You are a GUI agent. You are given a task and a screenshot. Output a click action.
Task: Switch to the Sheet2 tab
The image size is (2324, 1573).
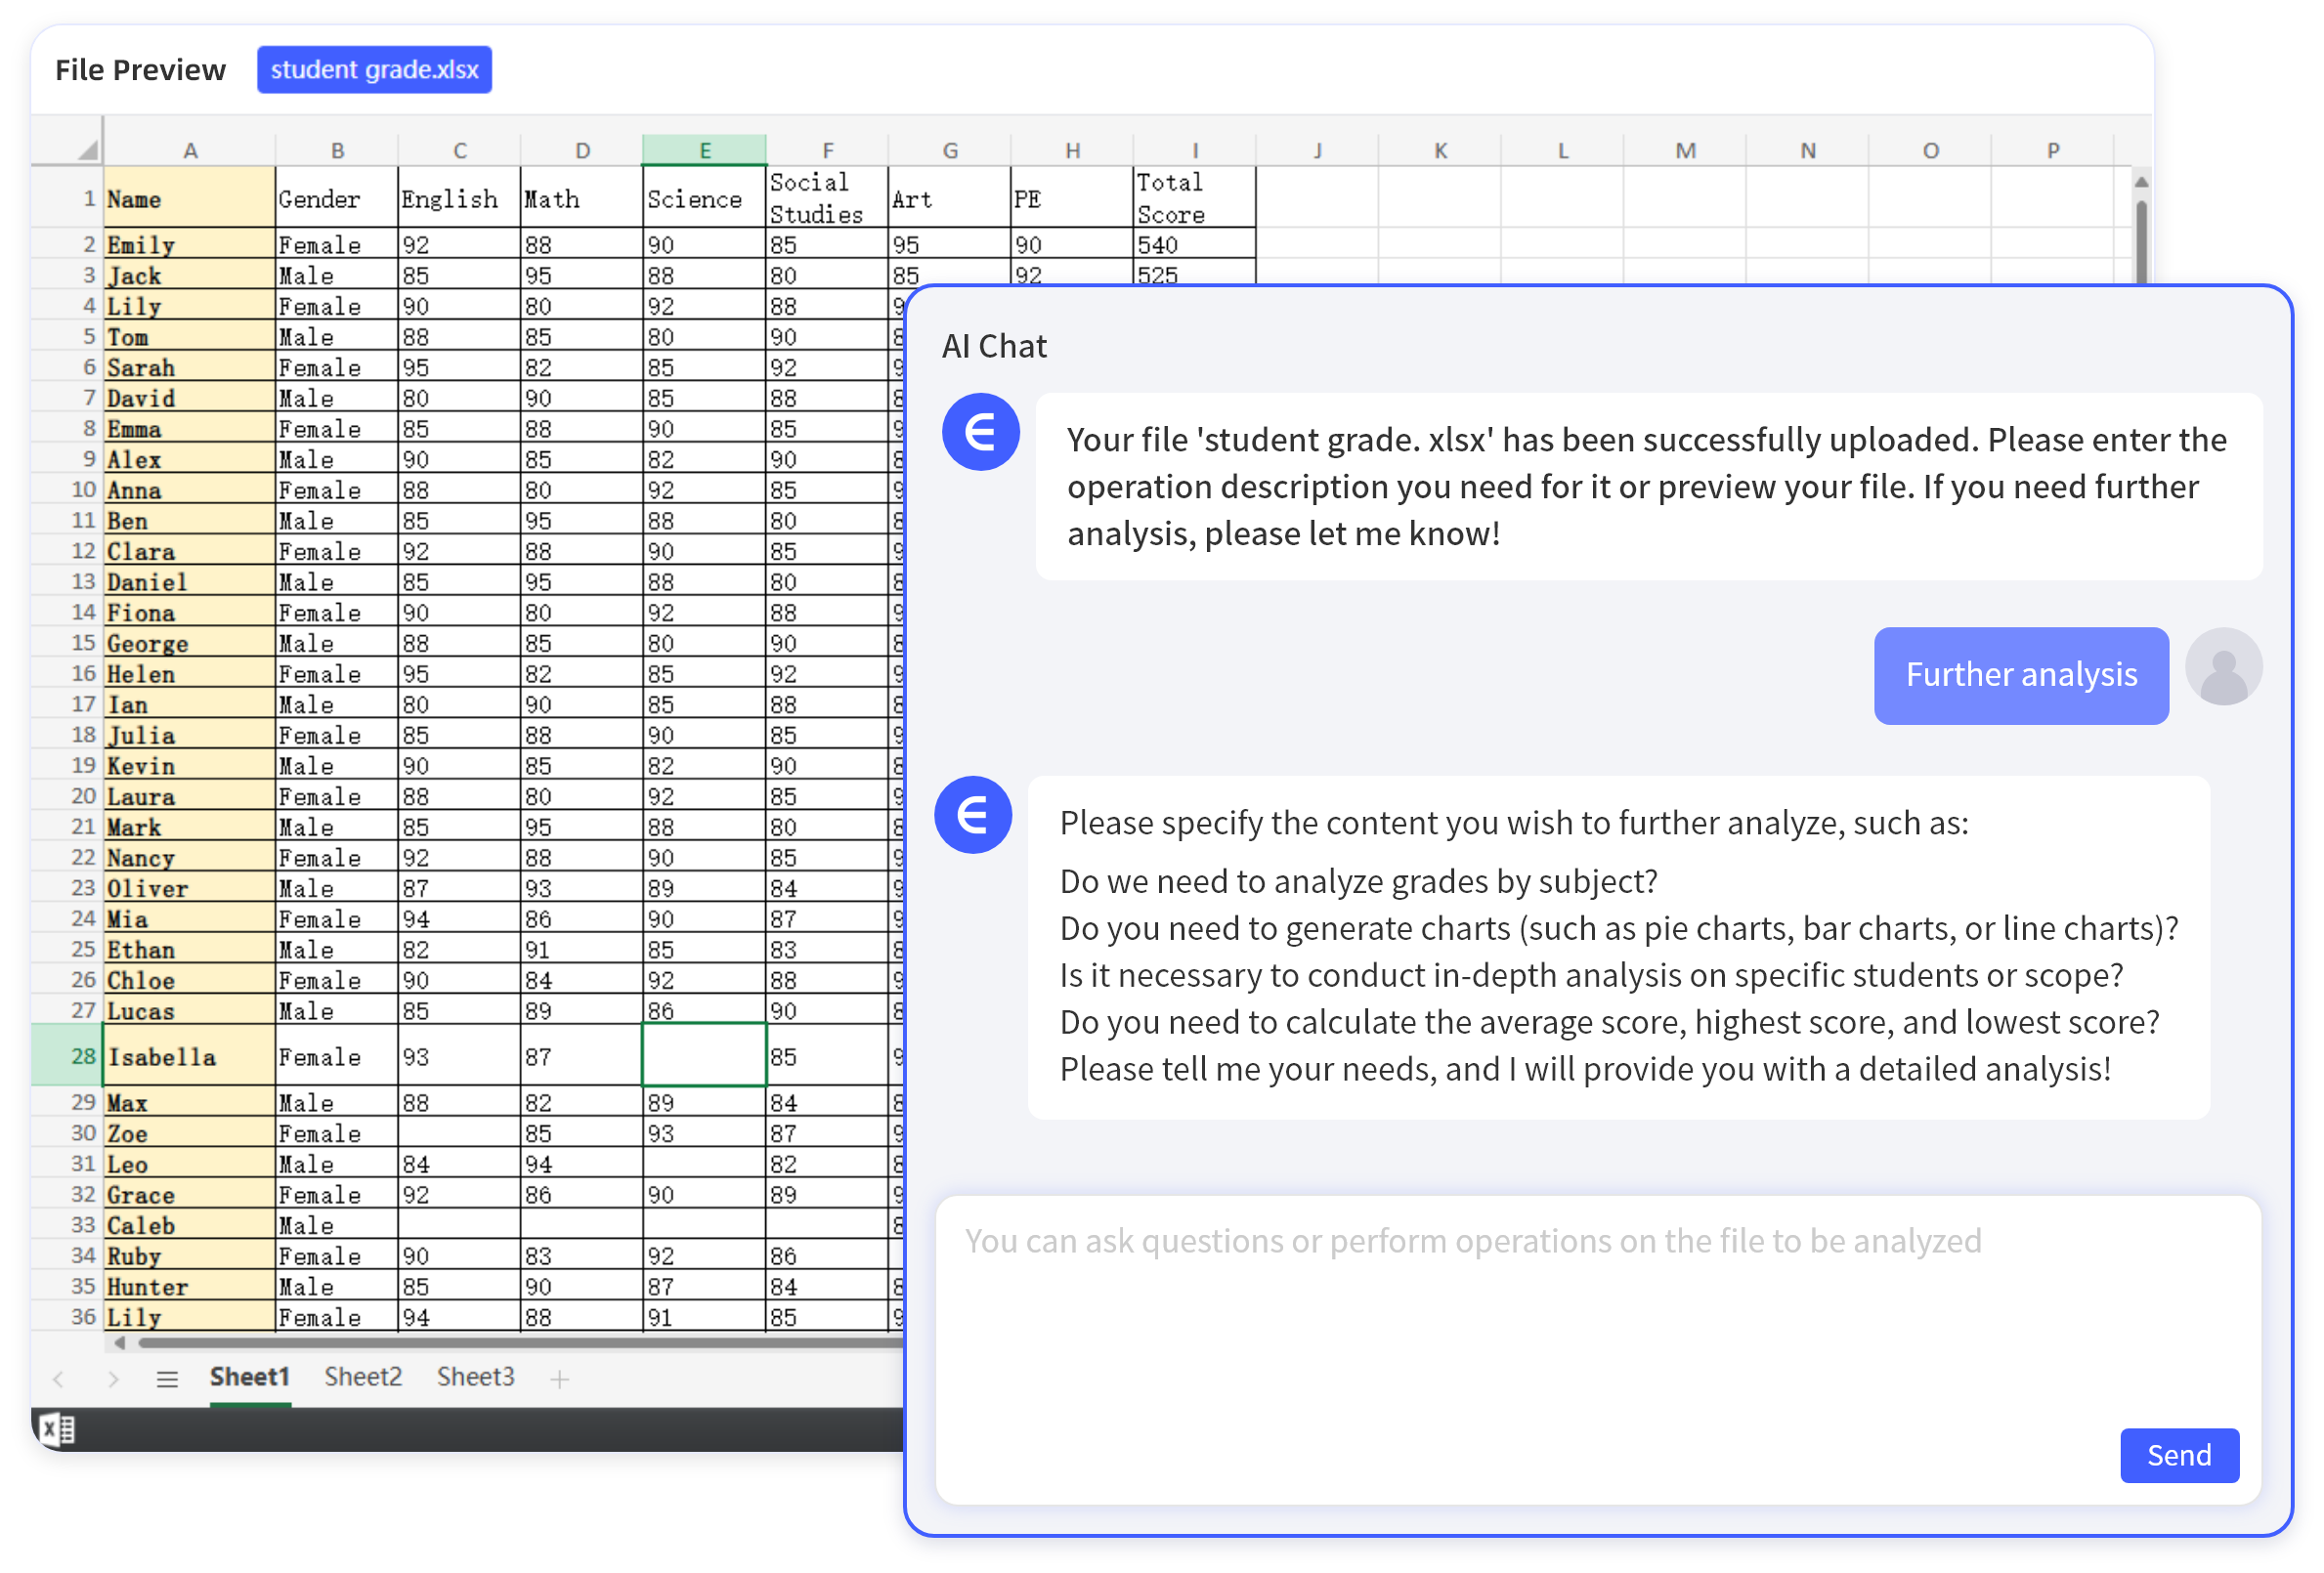363,1376
